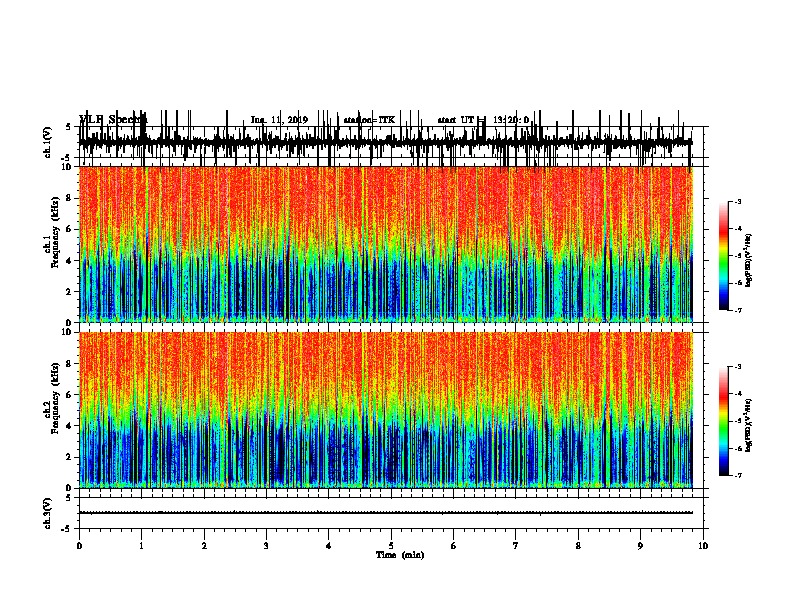Click the '7' tick on the time axis

tap(516, 546)
